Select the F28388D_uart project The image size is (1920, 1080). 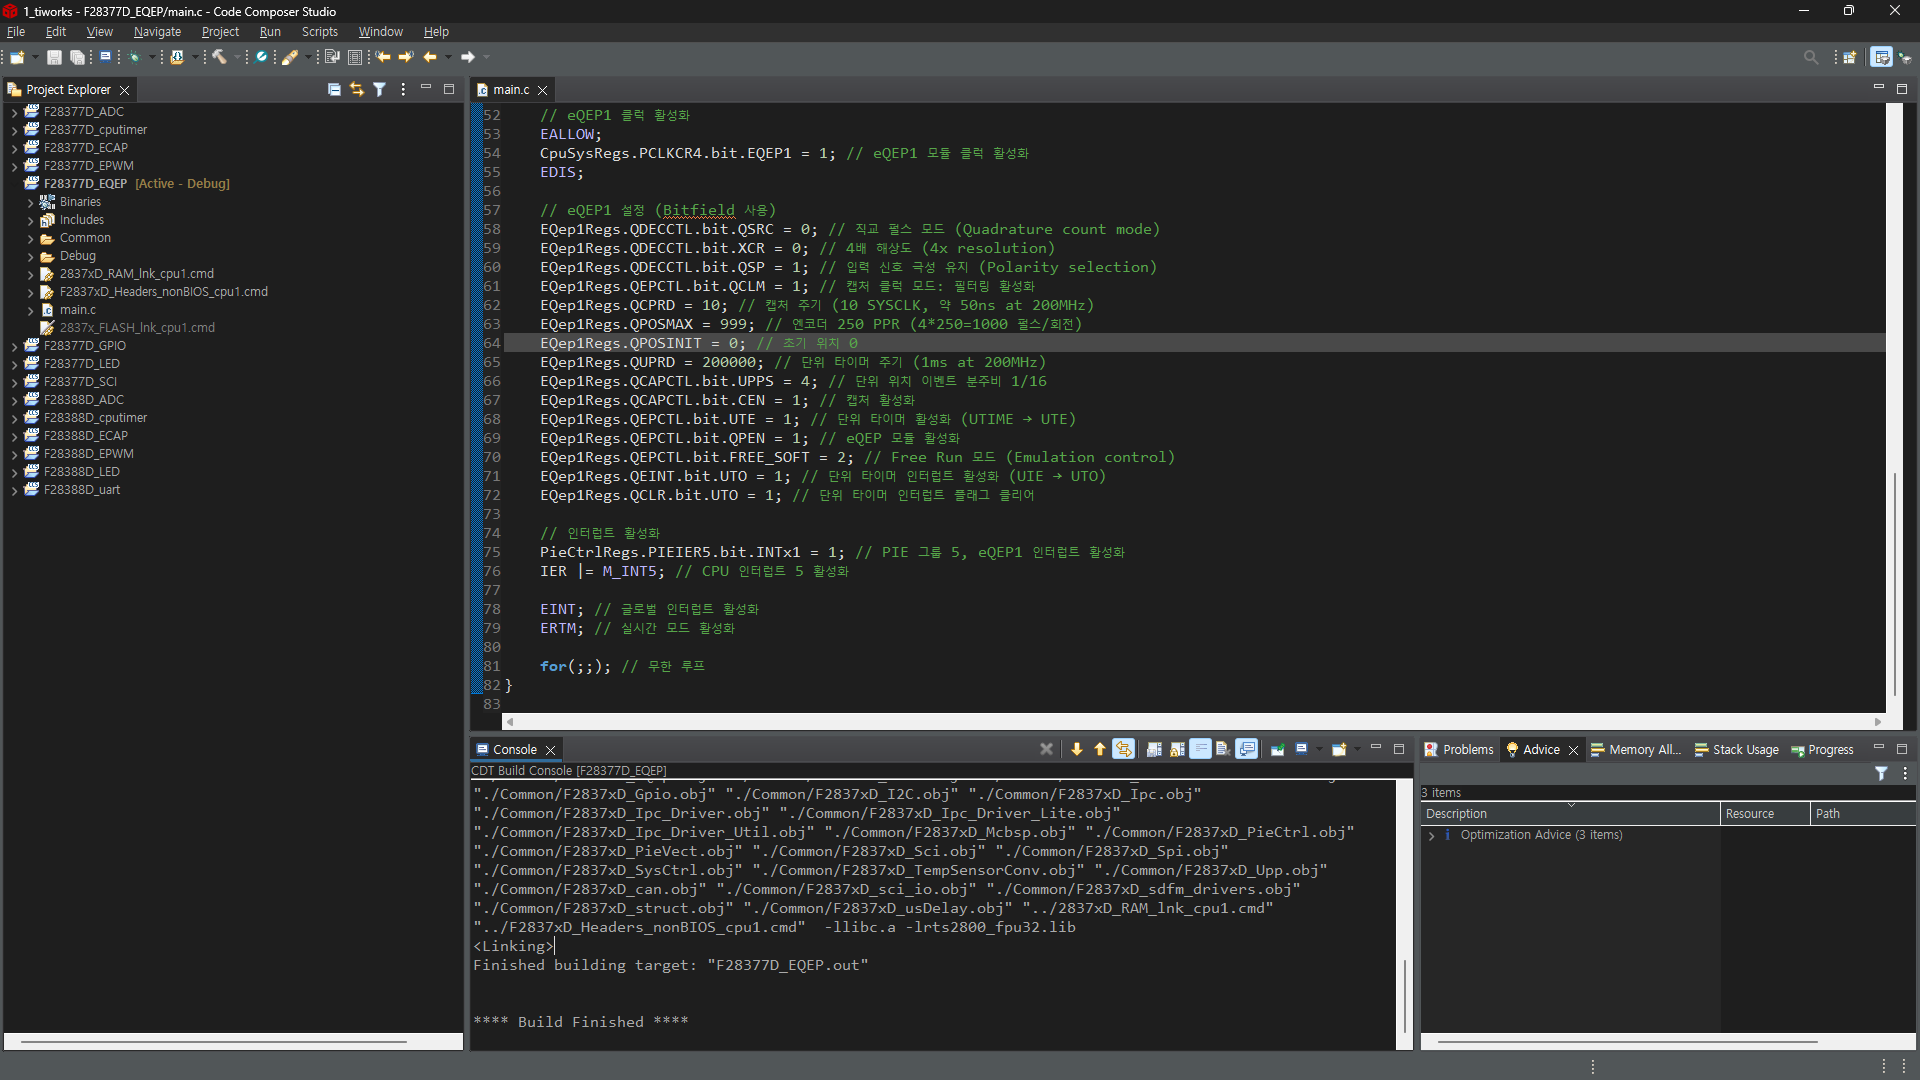(82, 490)
